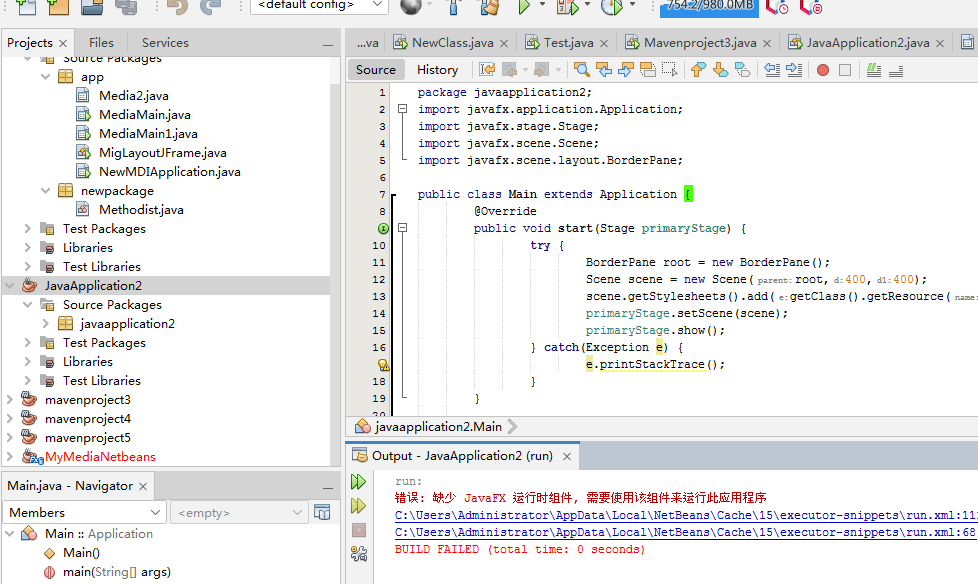Open the Debug Project icon

566,9
